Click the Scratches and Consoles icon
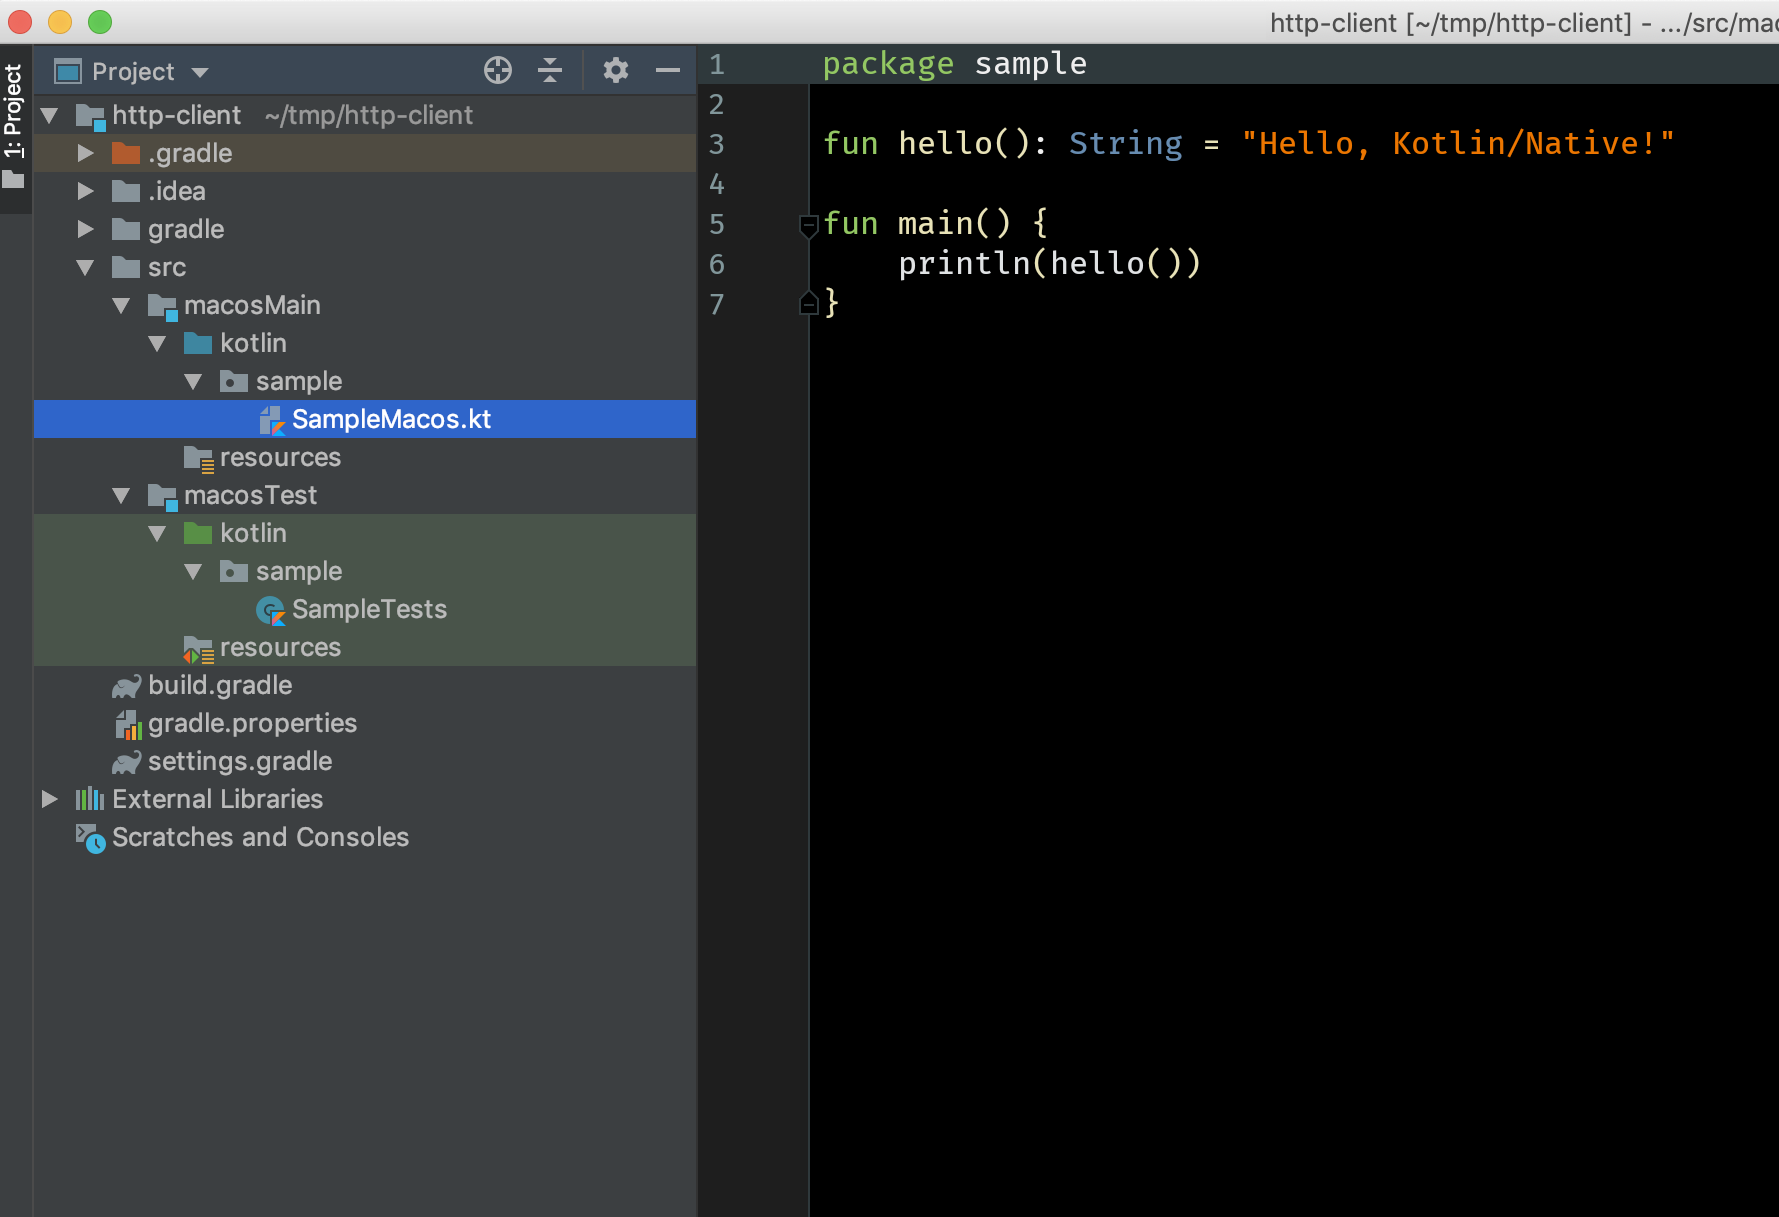1779x1217 pixels. (90, 838)
